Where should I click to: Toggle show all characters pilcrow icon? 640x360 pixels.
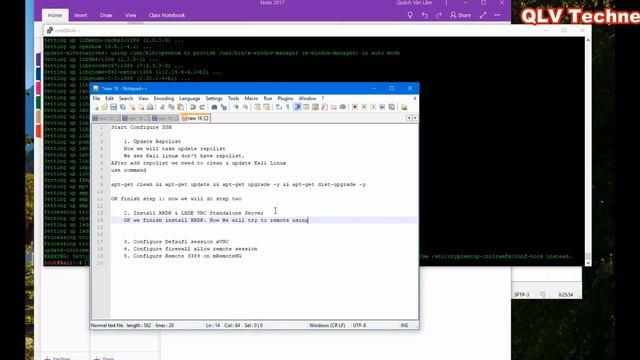(288, 107)
